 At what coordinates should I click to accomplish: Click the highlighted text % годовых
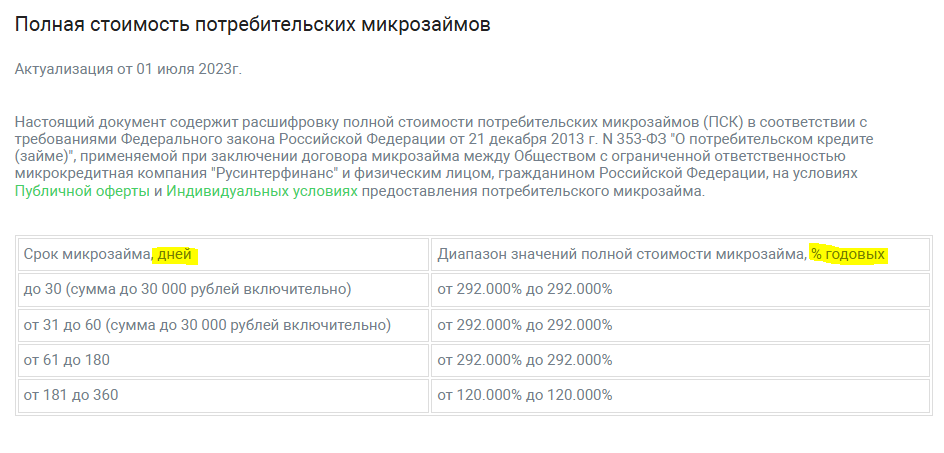(x=849, y=255)
